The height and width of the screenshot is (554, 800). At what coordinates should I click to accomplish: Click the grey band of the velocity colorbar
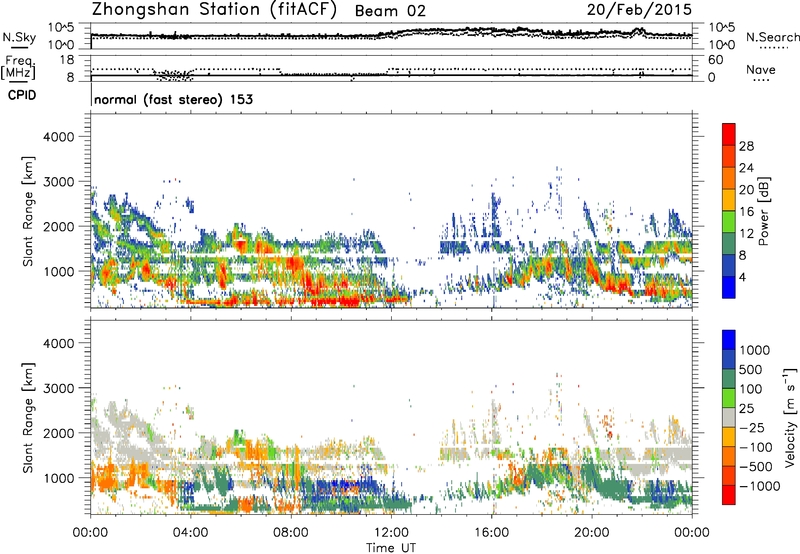tap(729, 418)
